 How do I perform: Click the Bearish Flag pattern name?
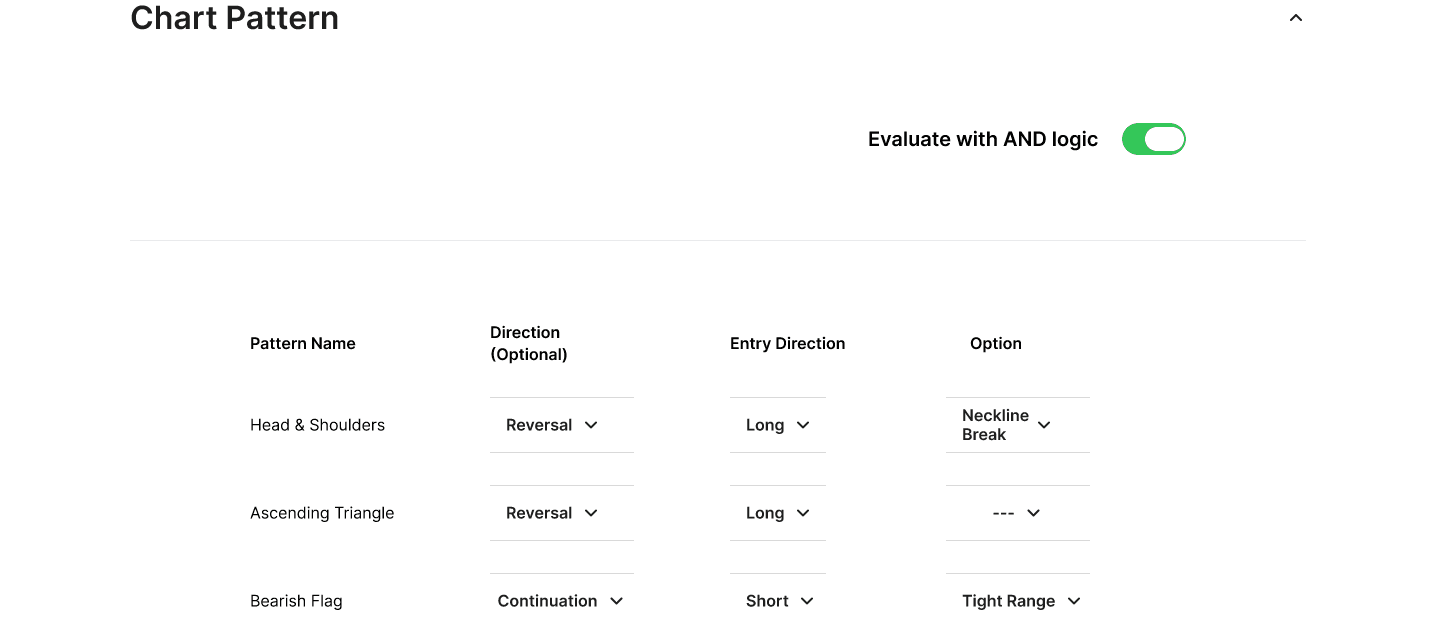296,601
